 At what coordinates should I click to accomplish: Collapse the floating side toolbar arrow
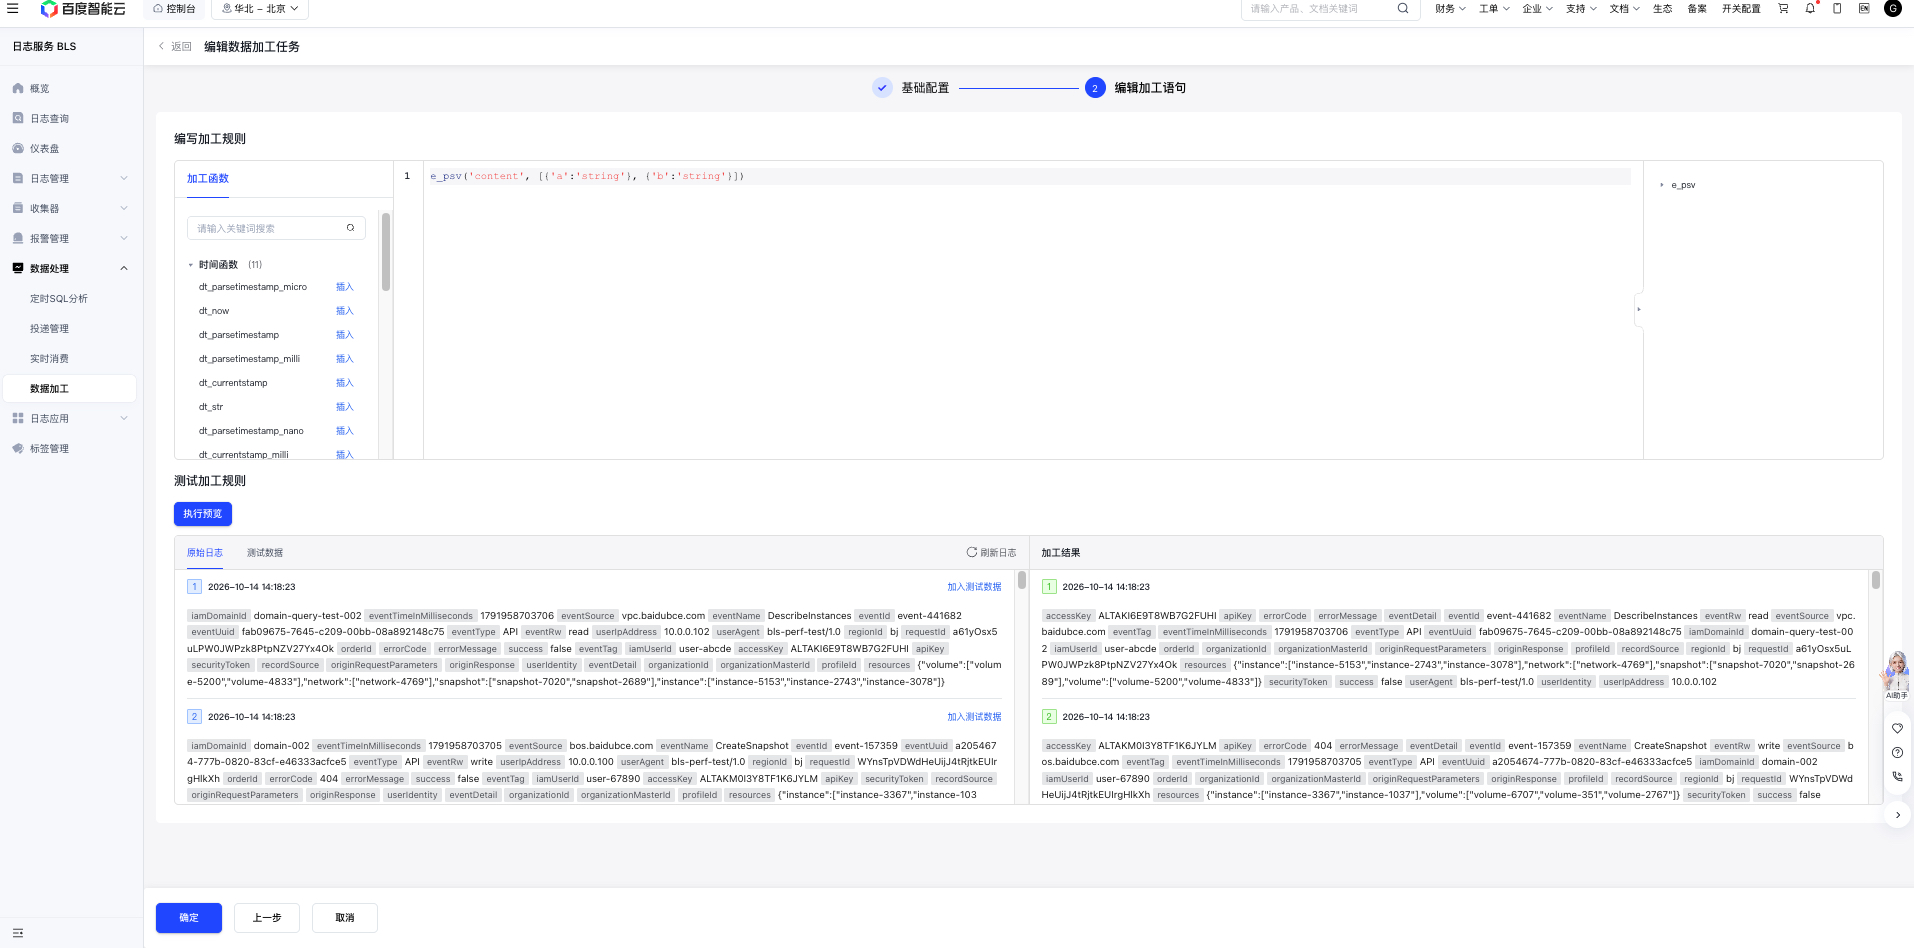[1898, 815]
